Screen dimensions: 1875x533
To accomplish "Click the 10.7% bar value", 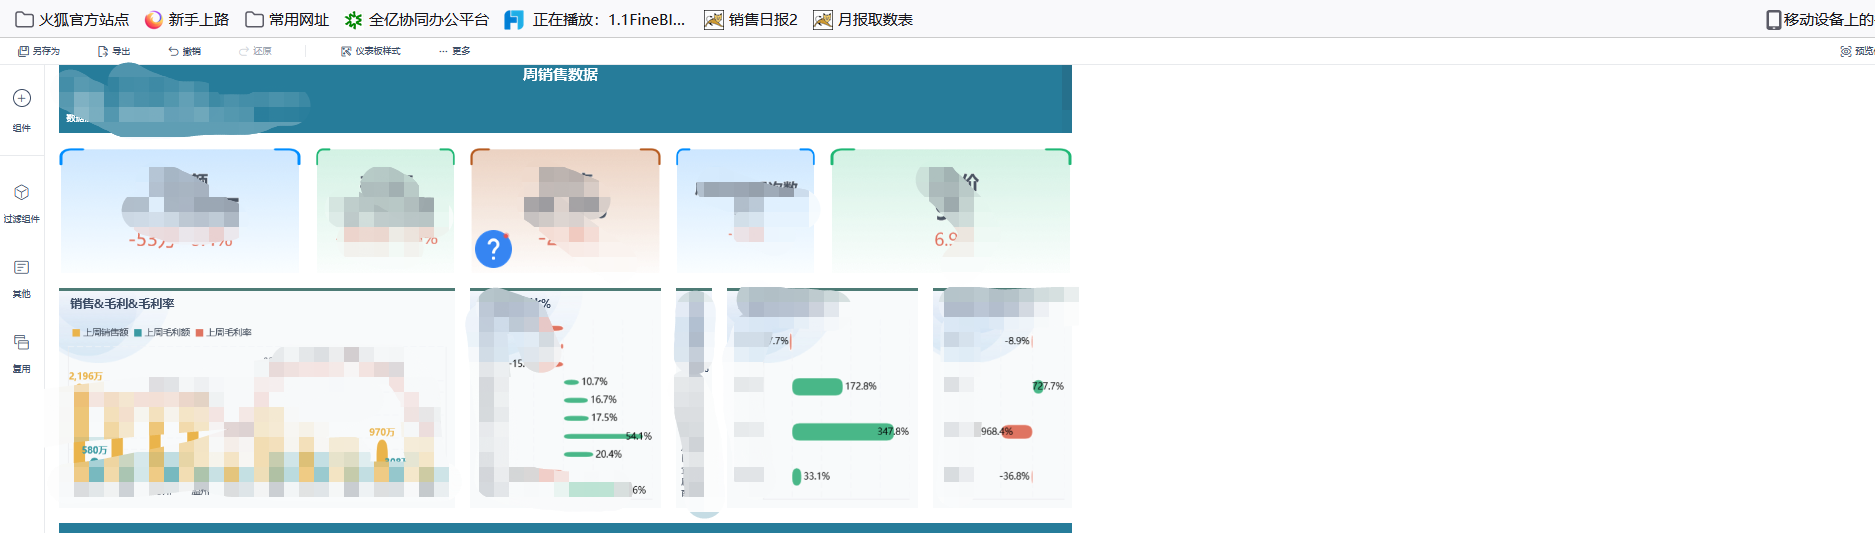I will (594, 382).
